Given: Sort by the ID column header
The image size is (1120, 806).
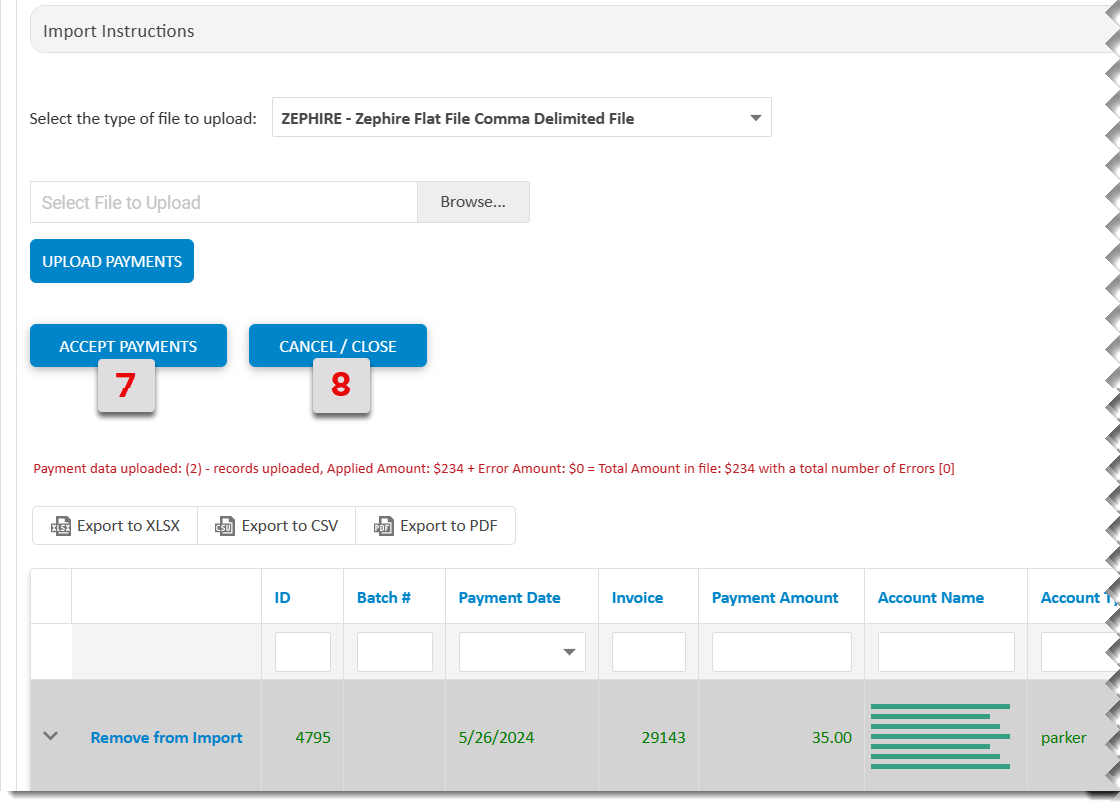Looking at the screenshot, I should click(x=282, y=597).
